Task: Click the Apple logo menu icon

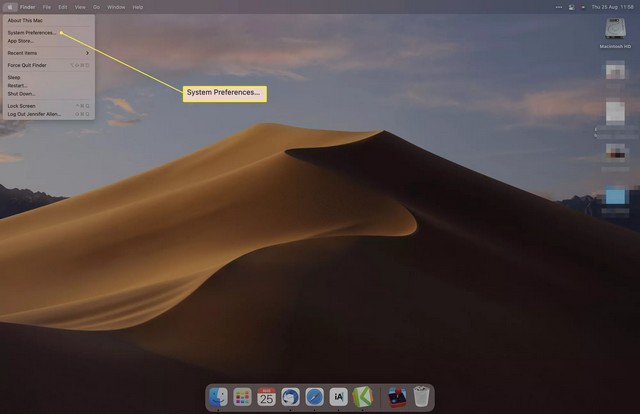Action: click(10, 7)
